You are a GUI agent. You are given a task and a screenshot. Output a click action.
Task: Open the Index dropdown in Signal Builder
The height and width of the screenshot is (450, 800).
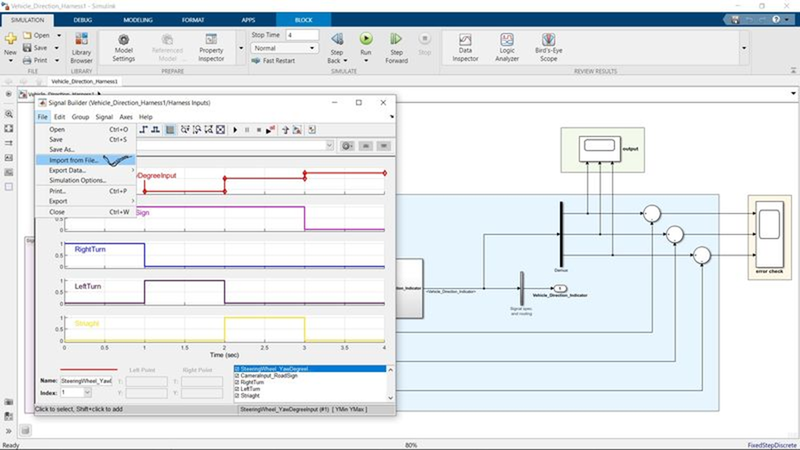87,392
